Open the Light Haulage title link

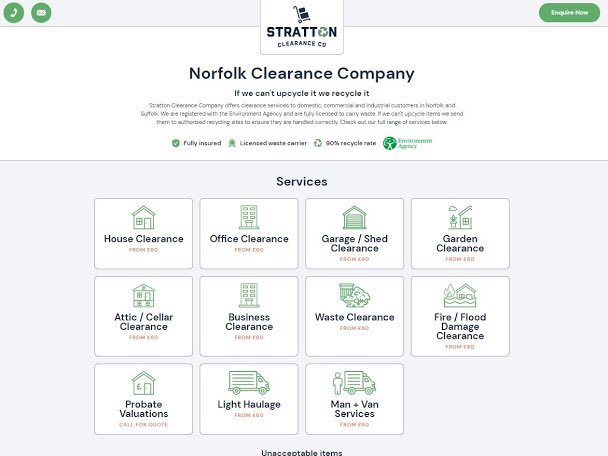point(249,404)
